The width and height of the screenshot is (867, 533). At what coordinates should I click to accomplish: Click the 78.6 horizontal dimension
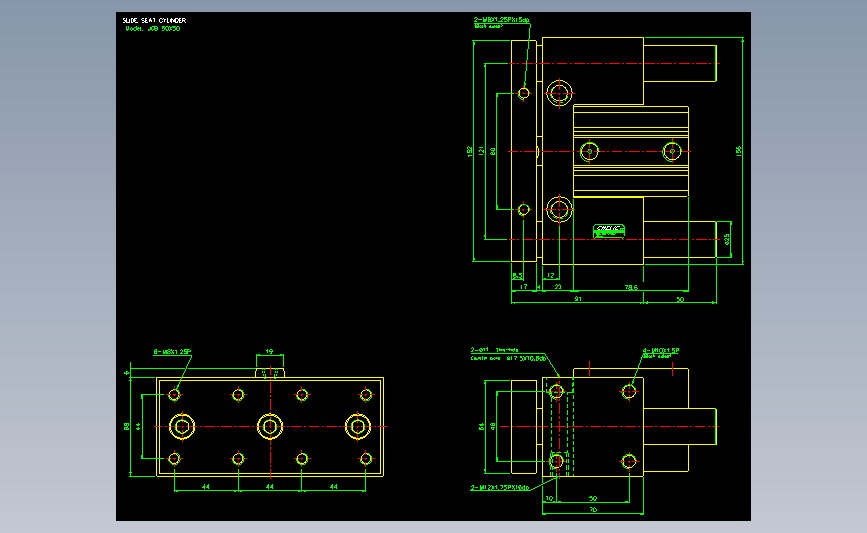631,287
